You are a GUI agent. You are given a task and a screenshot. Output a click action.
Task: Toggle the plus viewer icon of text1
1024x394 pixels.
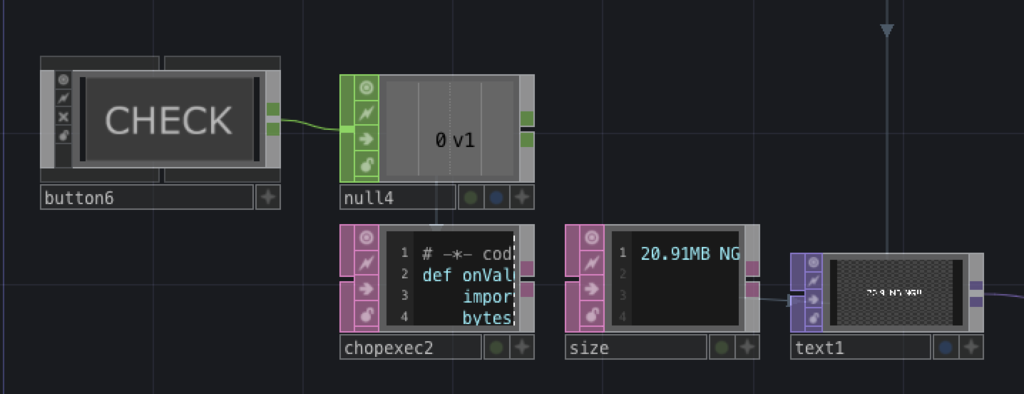[x=971, y=347]
